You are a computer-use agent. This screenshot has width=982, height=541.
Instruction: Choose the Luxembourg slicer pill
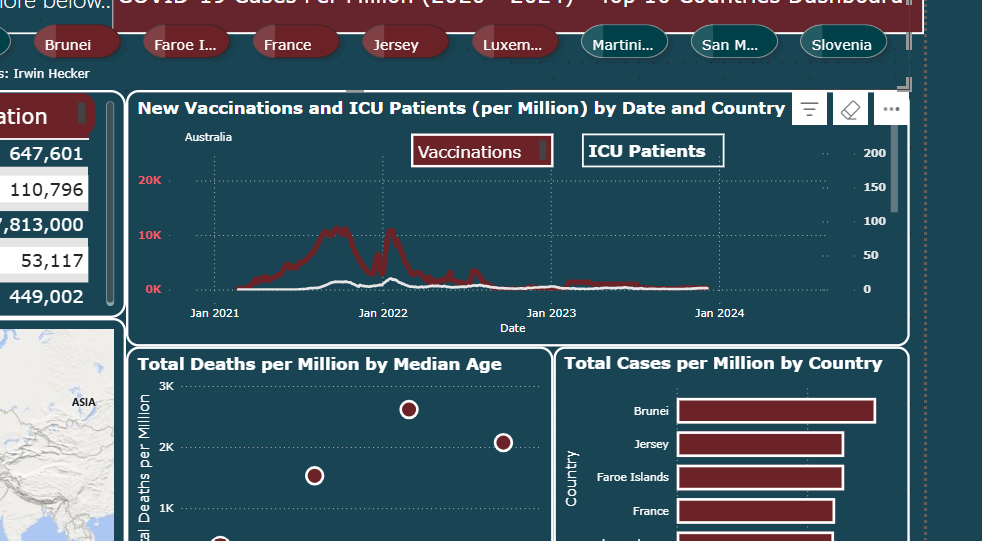513,44
